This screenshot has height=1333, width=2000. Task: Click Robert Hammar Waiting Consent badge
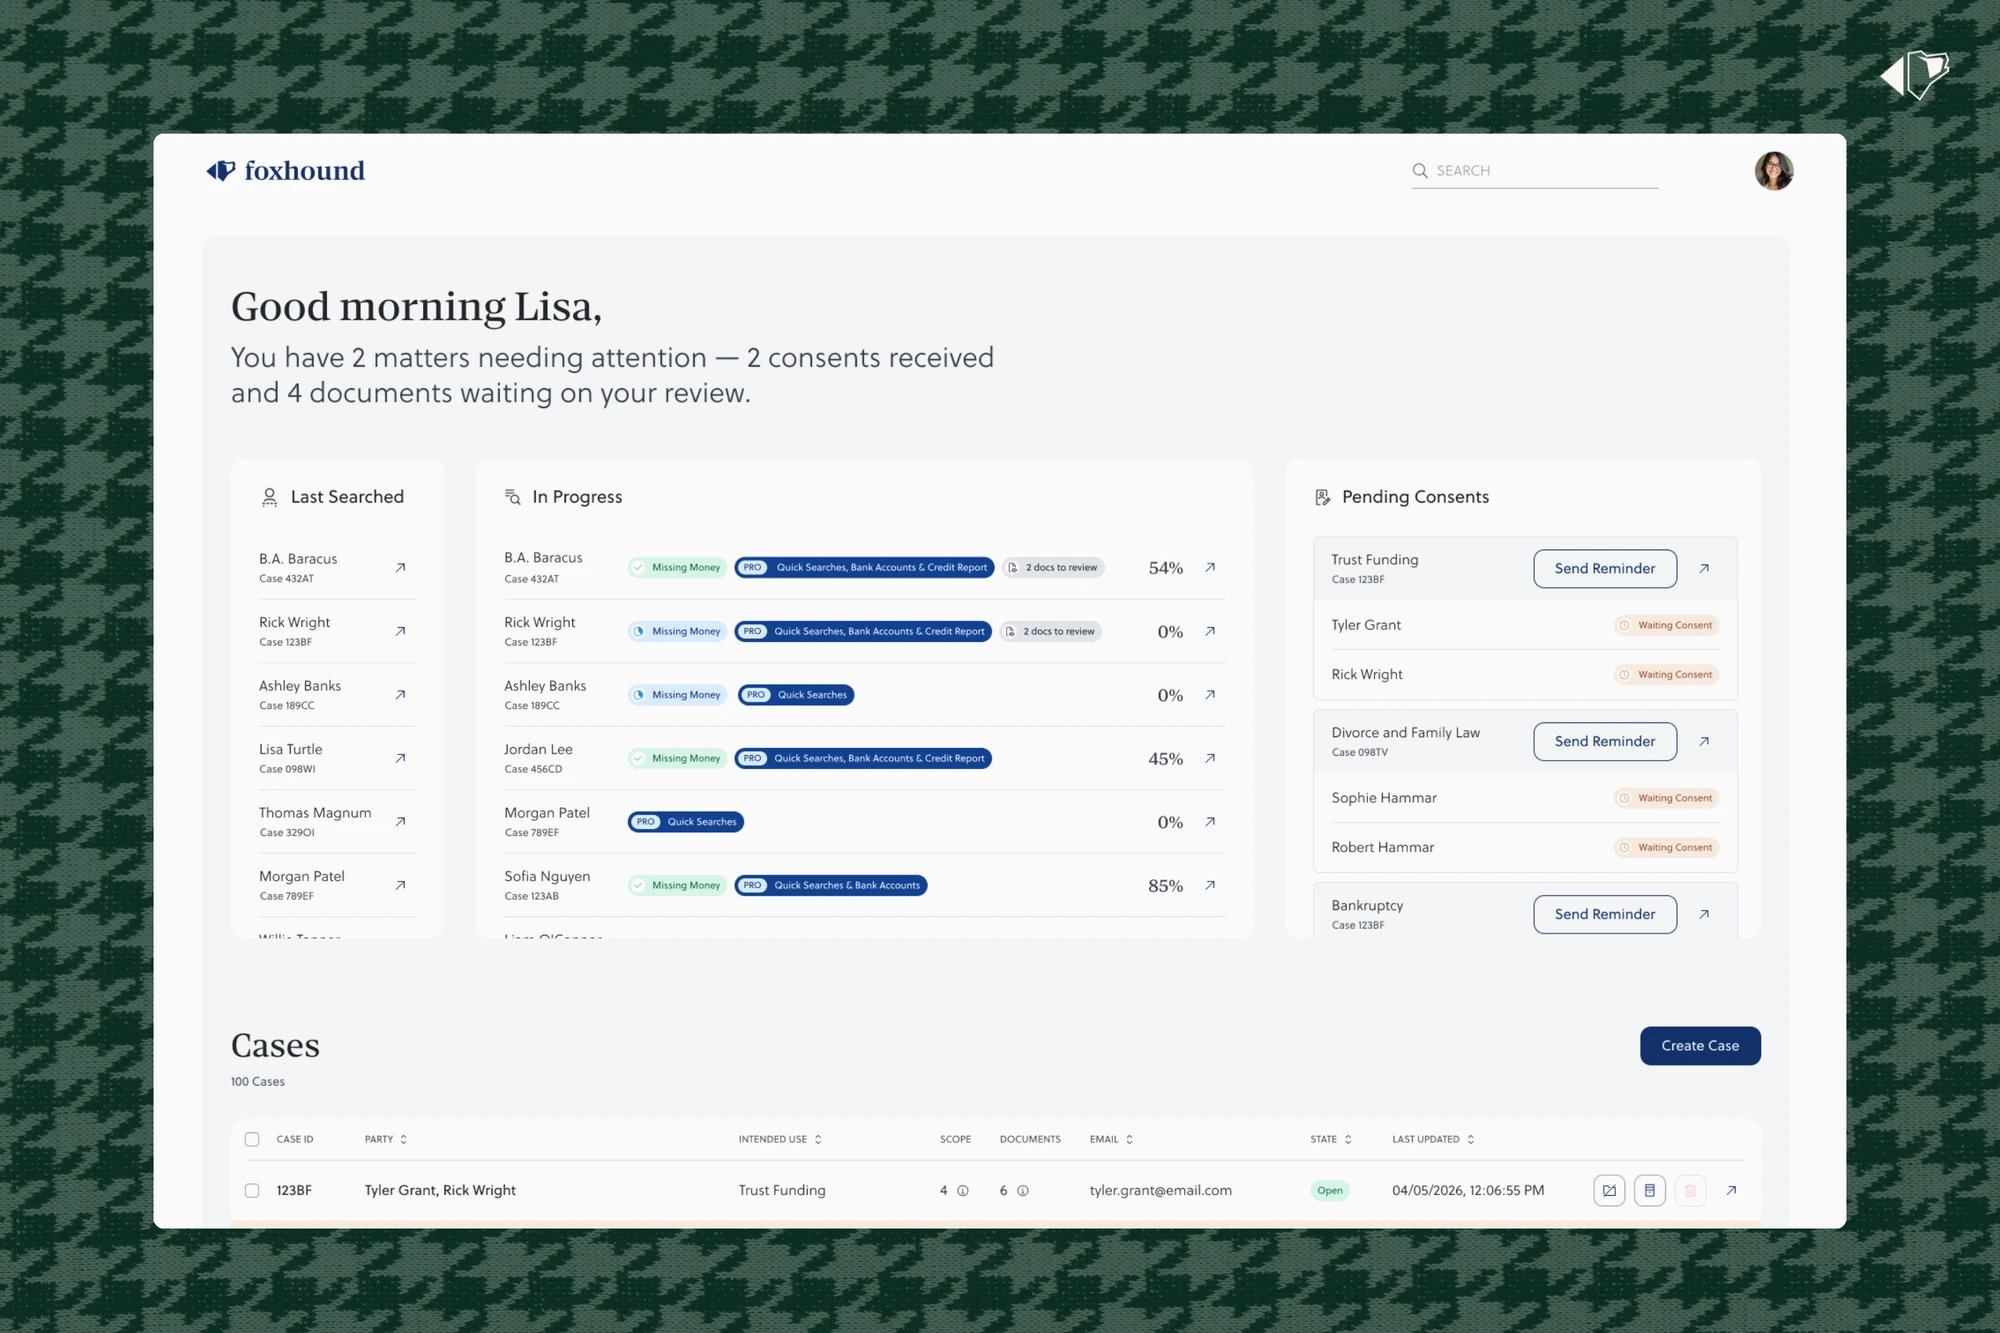(x=1666, y=847)
